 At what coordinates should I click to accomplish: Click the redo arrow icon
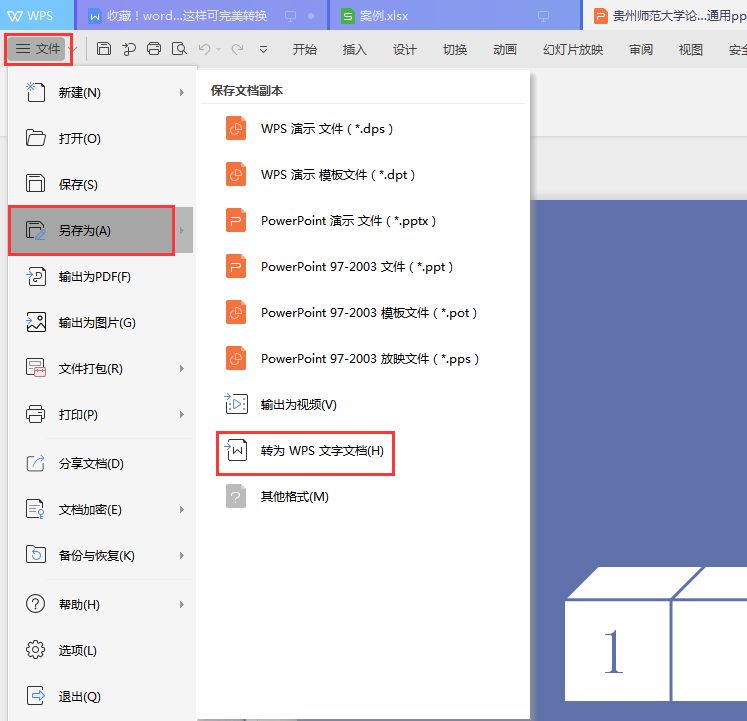pyautogui.click(x=237, y=49)
